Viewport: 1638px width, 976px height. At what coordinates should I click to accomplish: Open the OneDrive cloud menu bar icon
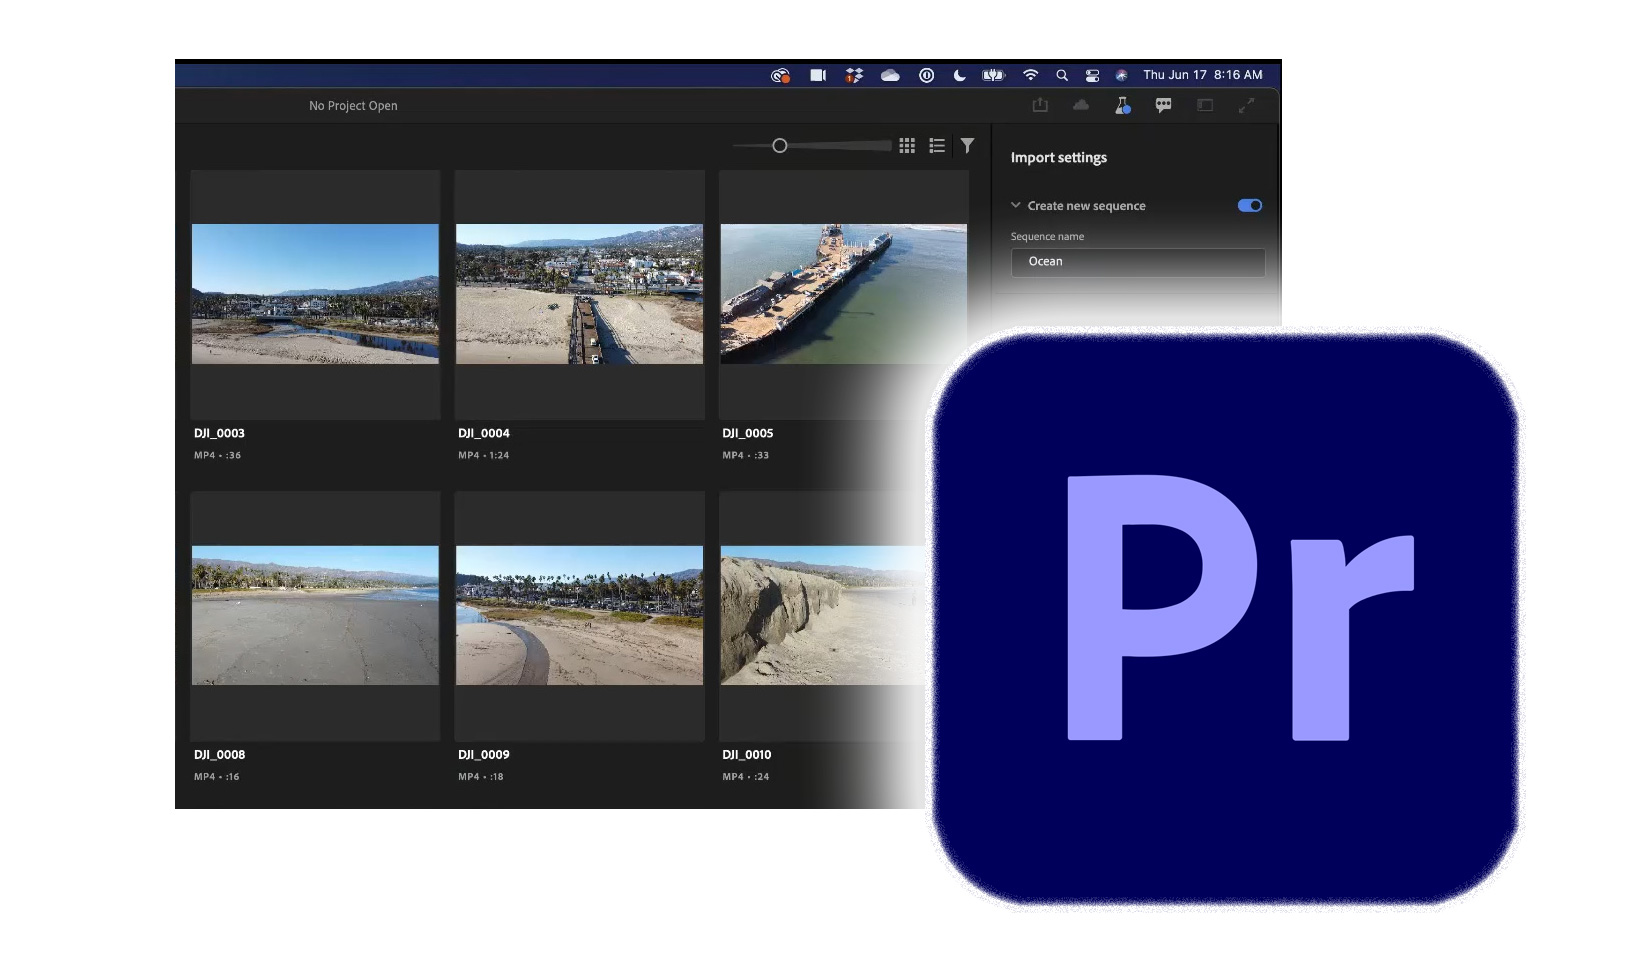(x=890, y=75)
